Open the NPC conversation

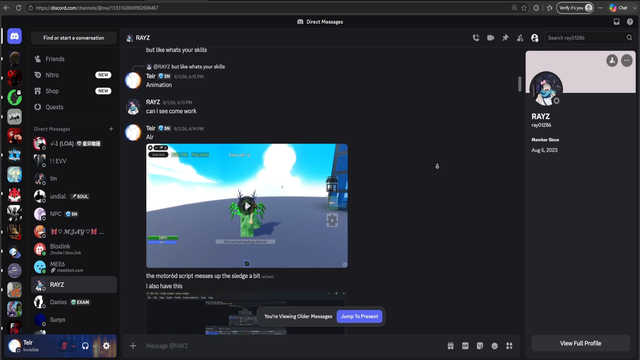(73, 214)
